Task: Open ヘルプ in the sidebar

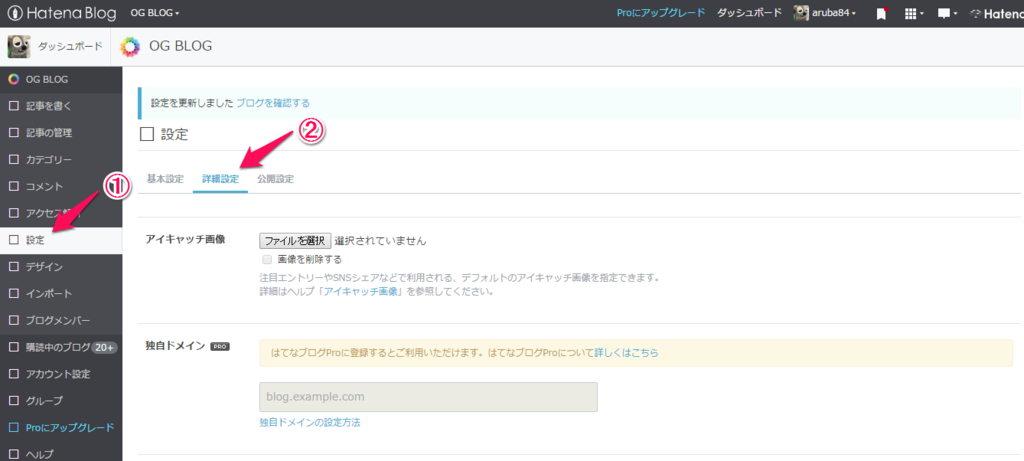Action: (x=61, y=454)
